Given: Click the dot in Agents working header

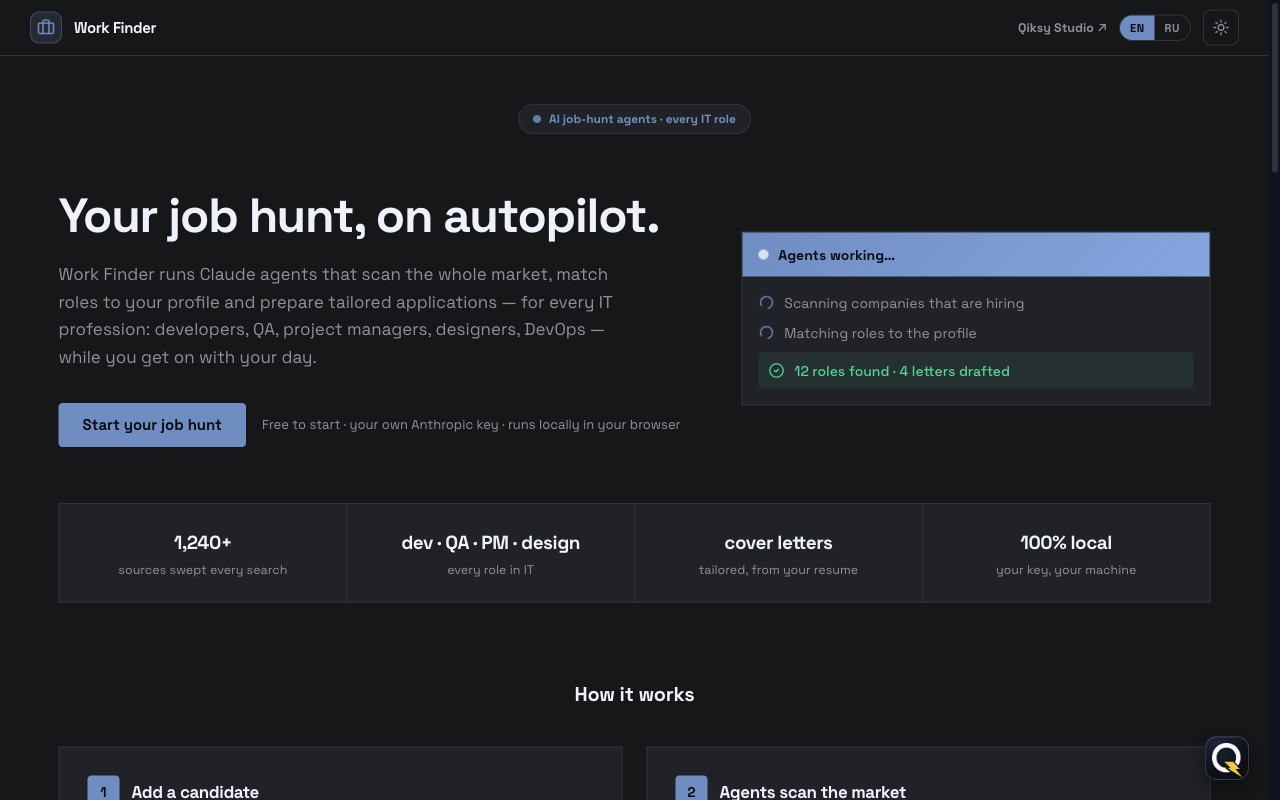Looking at the screenshot, I should (x=763, y=255).
